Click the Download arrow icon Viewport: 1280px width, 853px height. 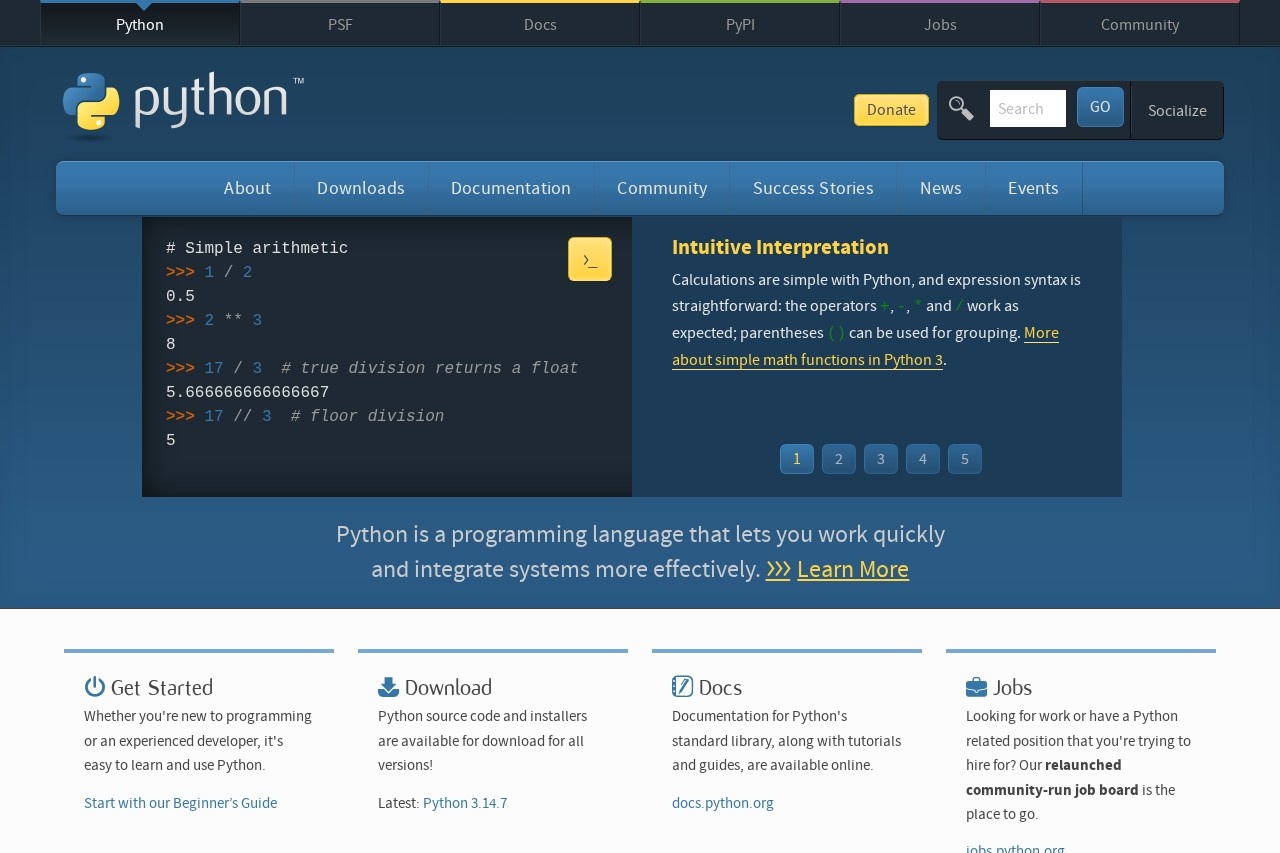pos(388,687)
